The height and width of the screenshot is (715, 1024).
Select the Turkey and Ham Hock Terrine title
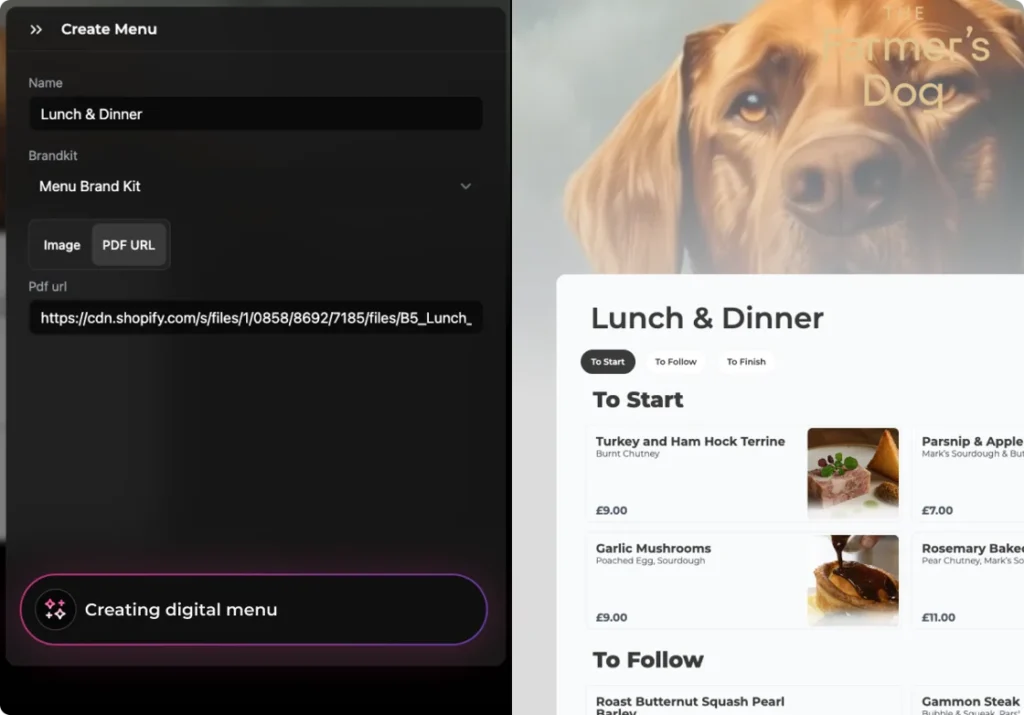pos(690,441)
